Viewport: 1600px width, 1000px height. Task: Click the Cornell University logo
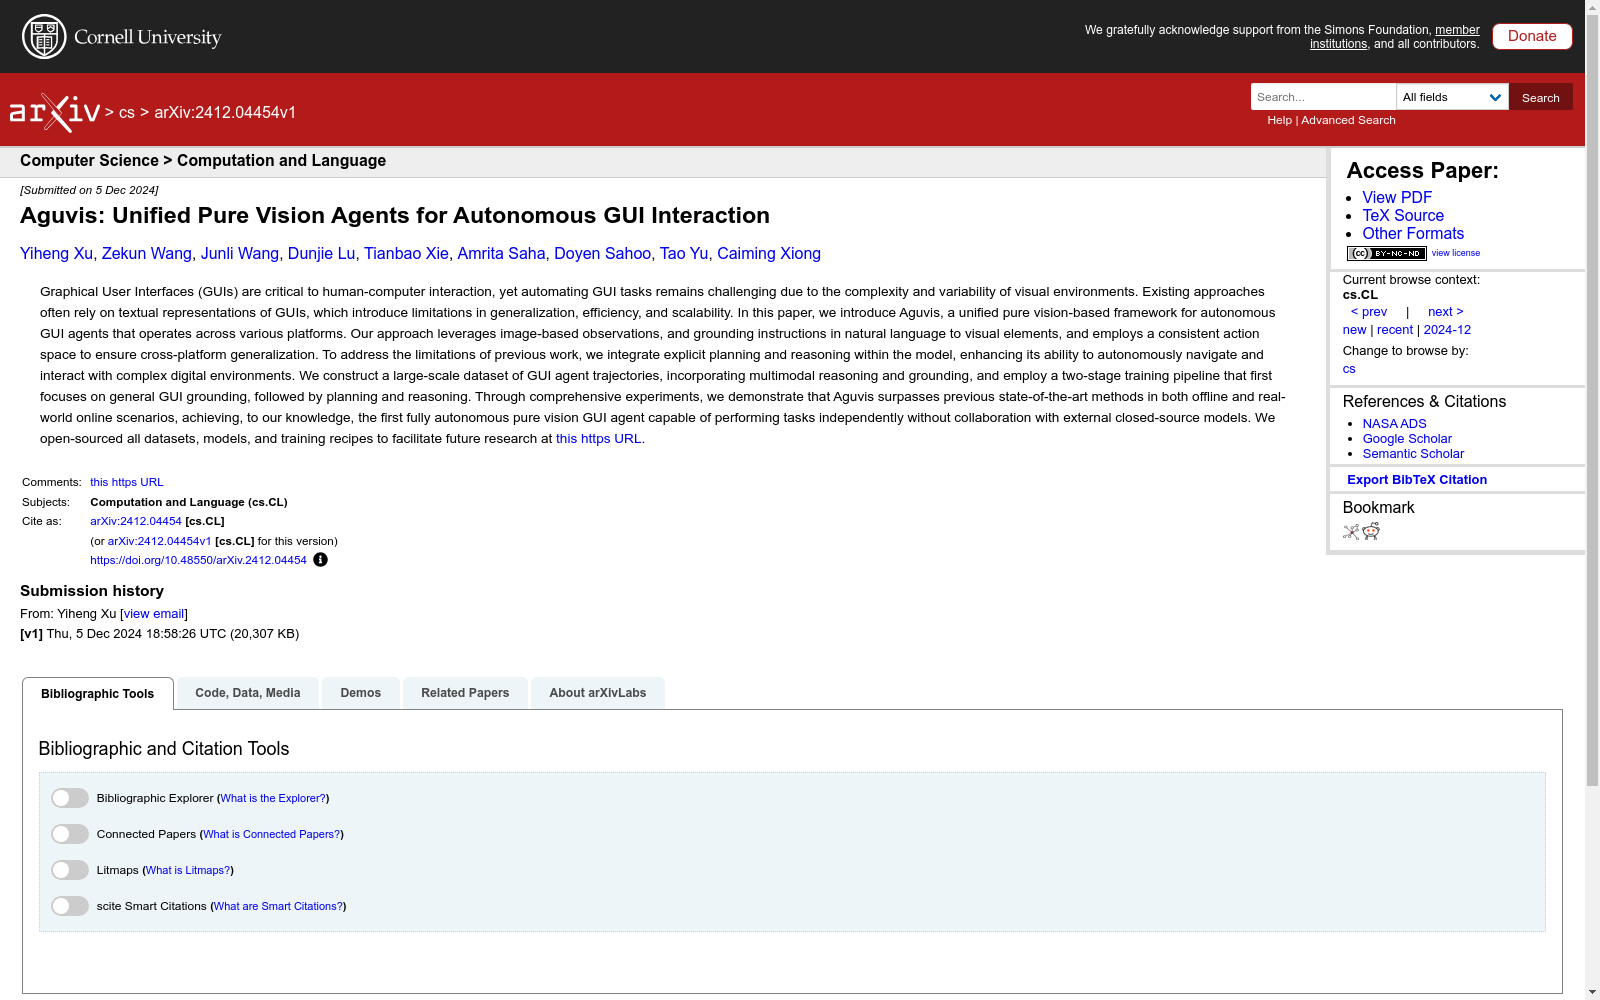pos(121,37)
